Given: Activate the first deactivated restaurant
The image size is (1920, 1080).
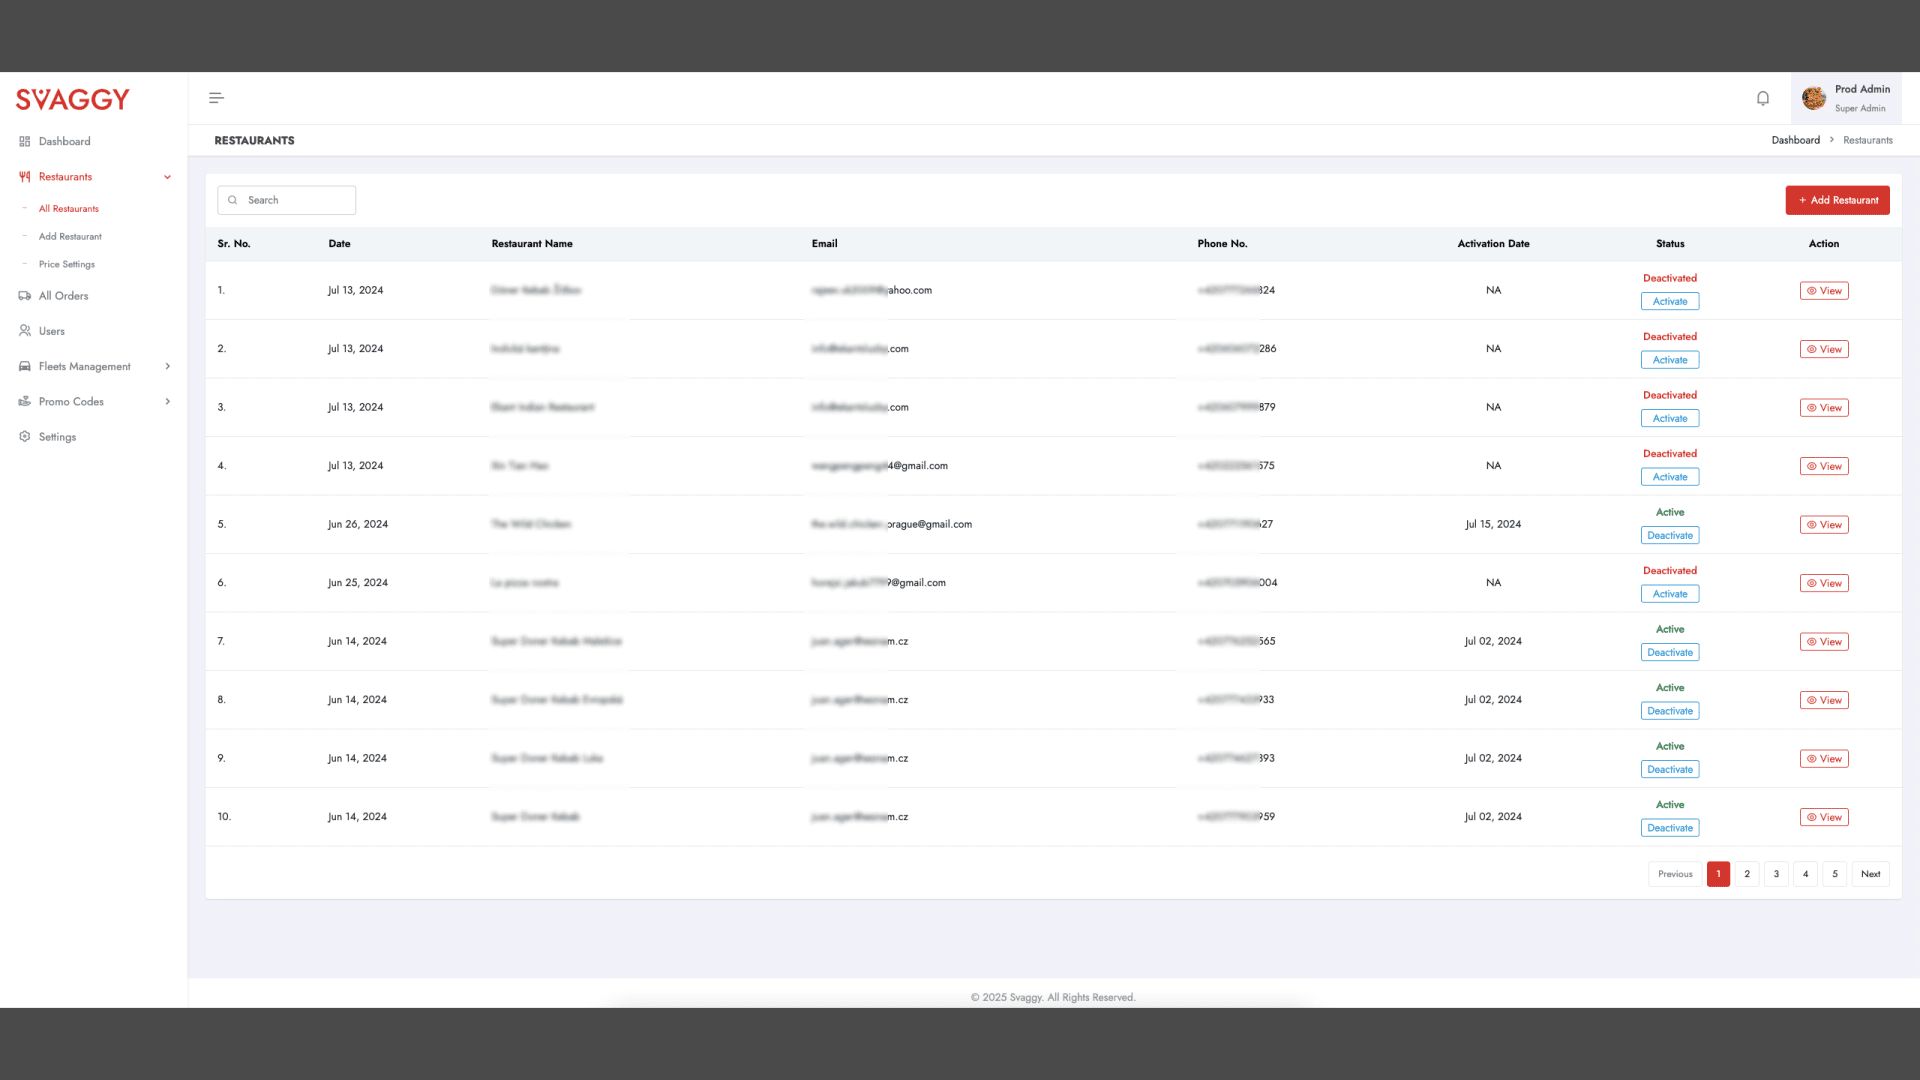Looking at the screenshot, I should [x=1669, y=300].
